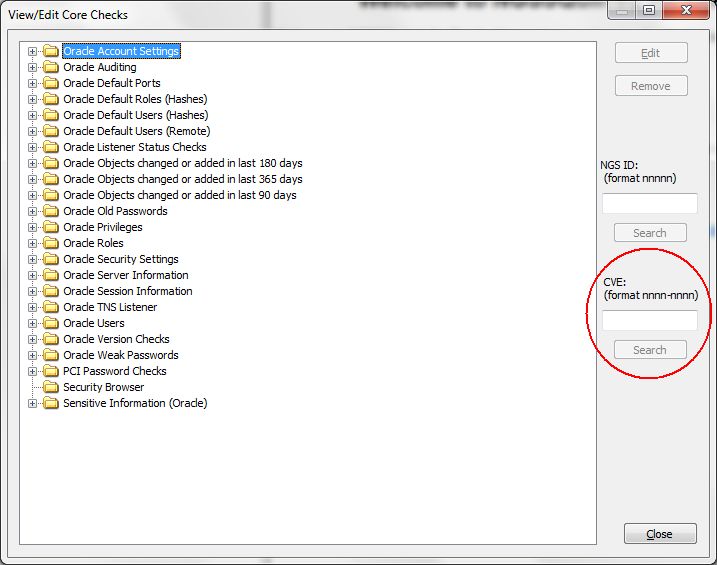Select the Security Browser label

coord(103,387)
